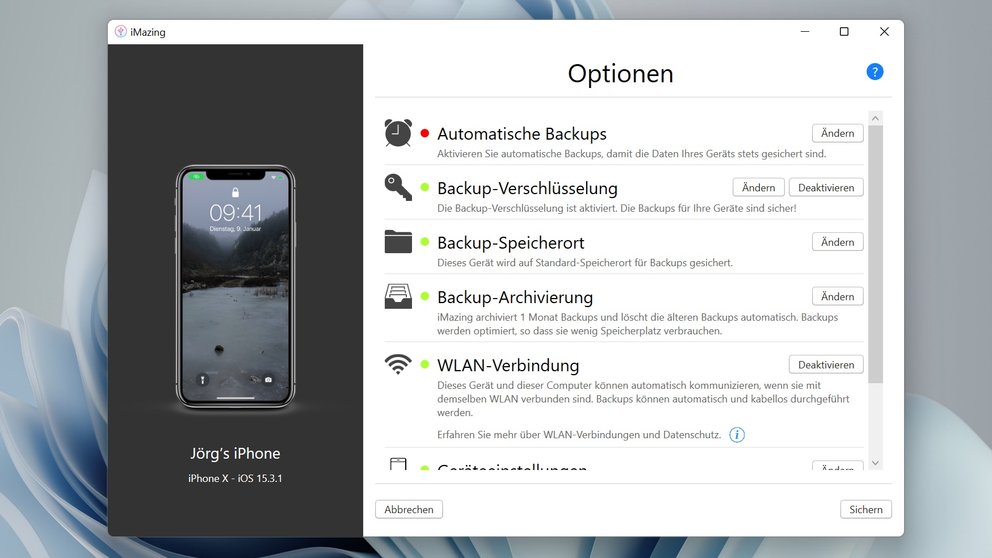992x558 pixels.
Task: Click the red status dot of Automatische Backups
Action: (x=425, y=133)
